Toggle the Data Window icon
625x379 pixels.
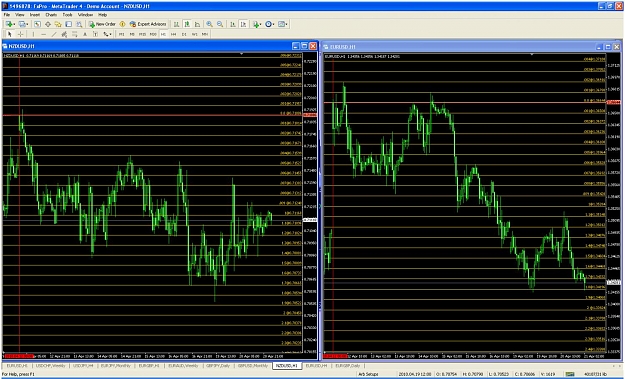pos(48,24)
